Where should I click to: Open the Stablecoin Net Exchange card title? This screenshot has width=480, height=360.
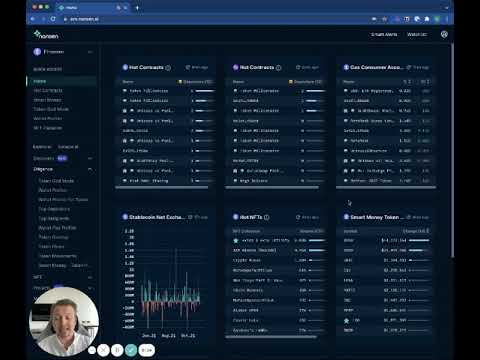point(157,217)
